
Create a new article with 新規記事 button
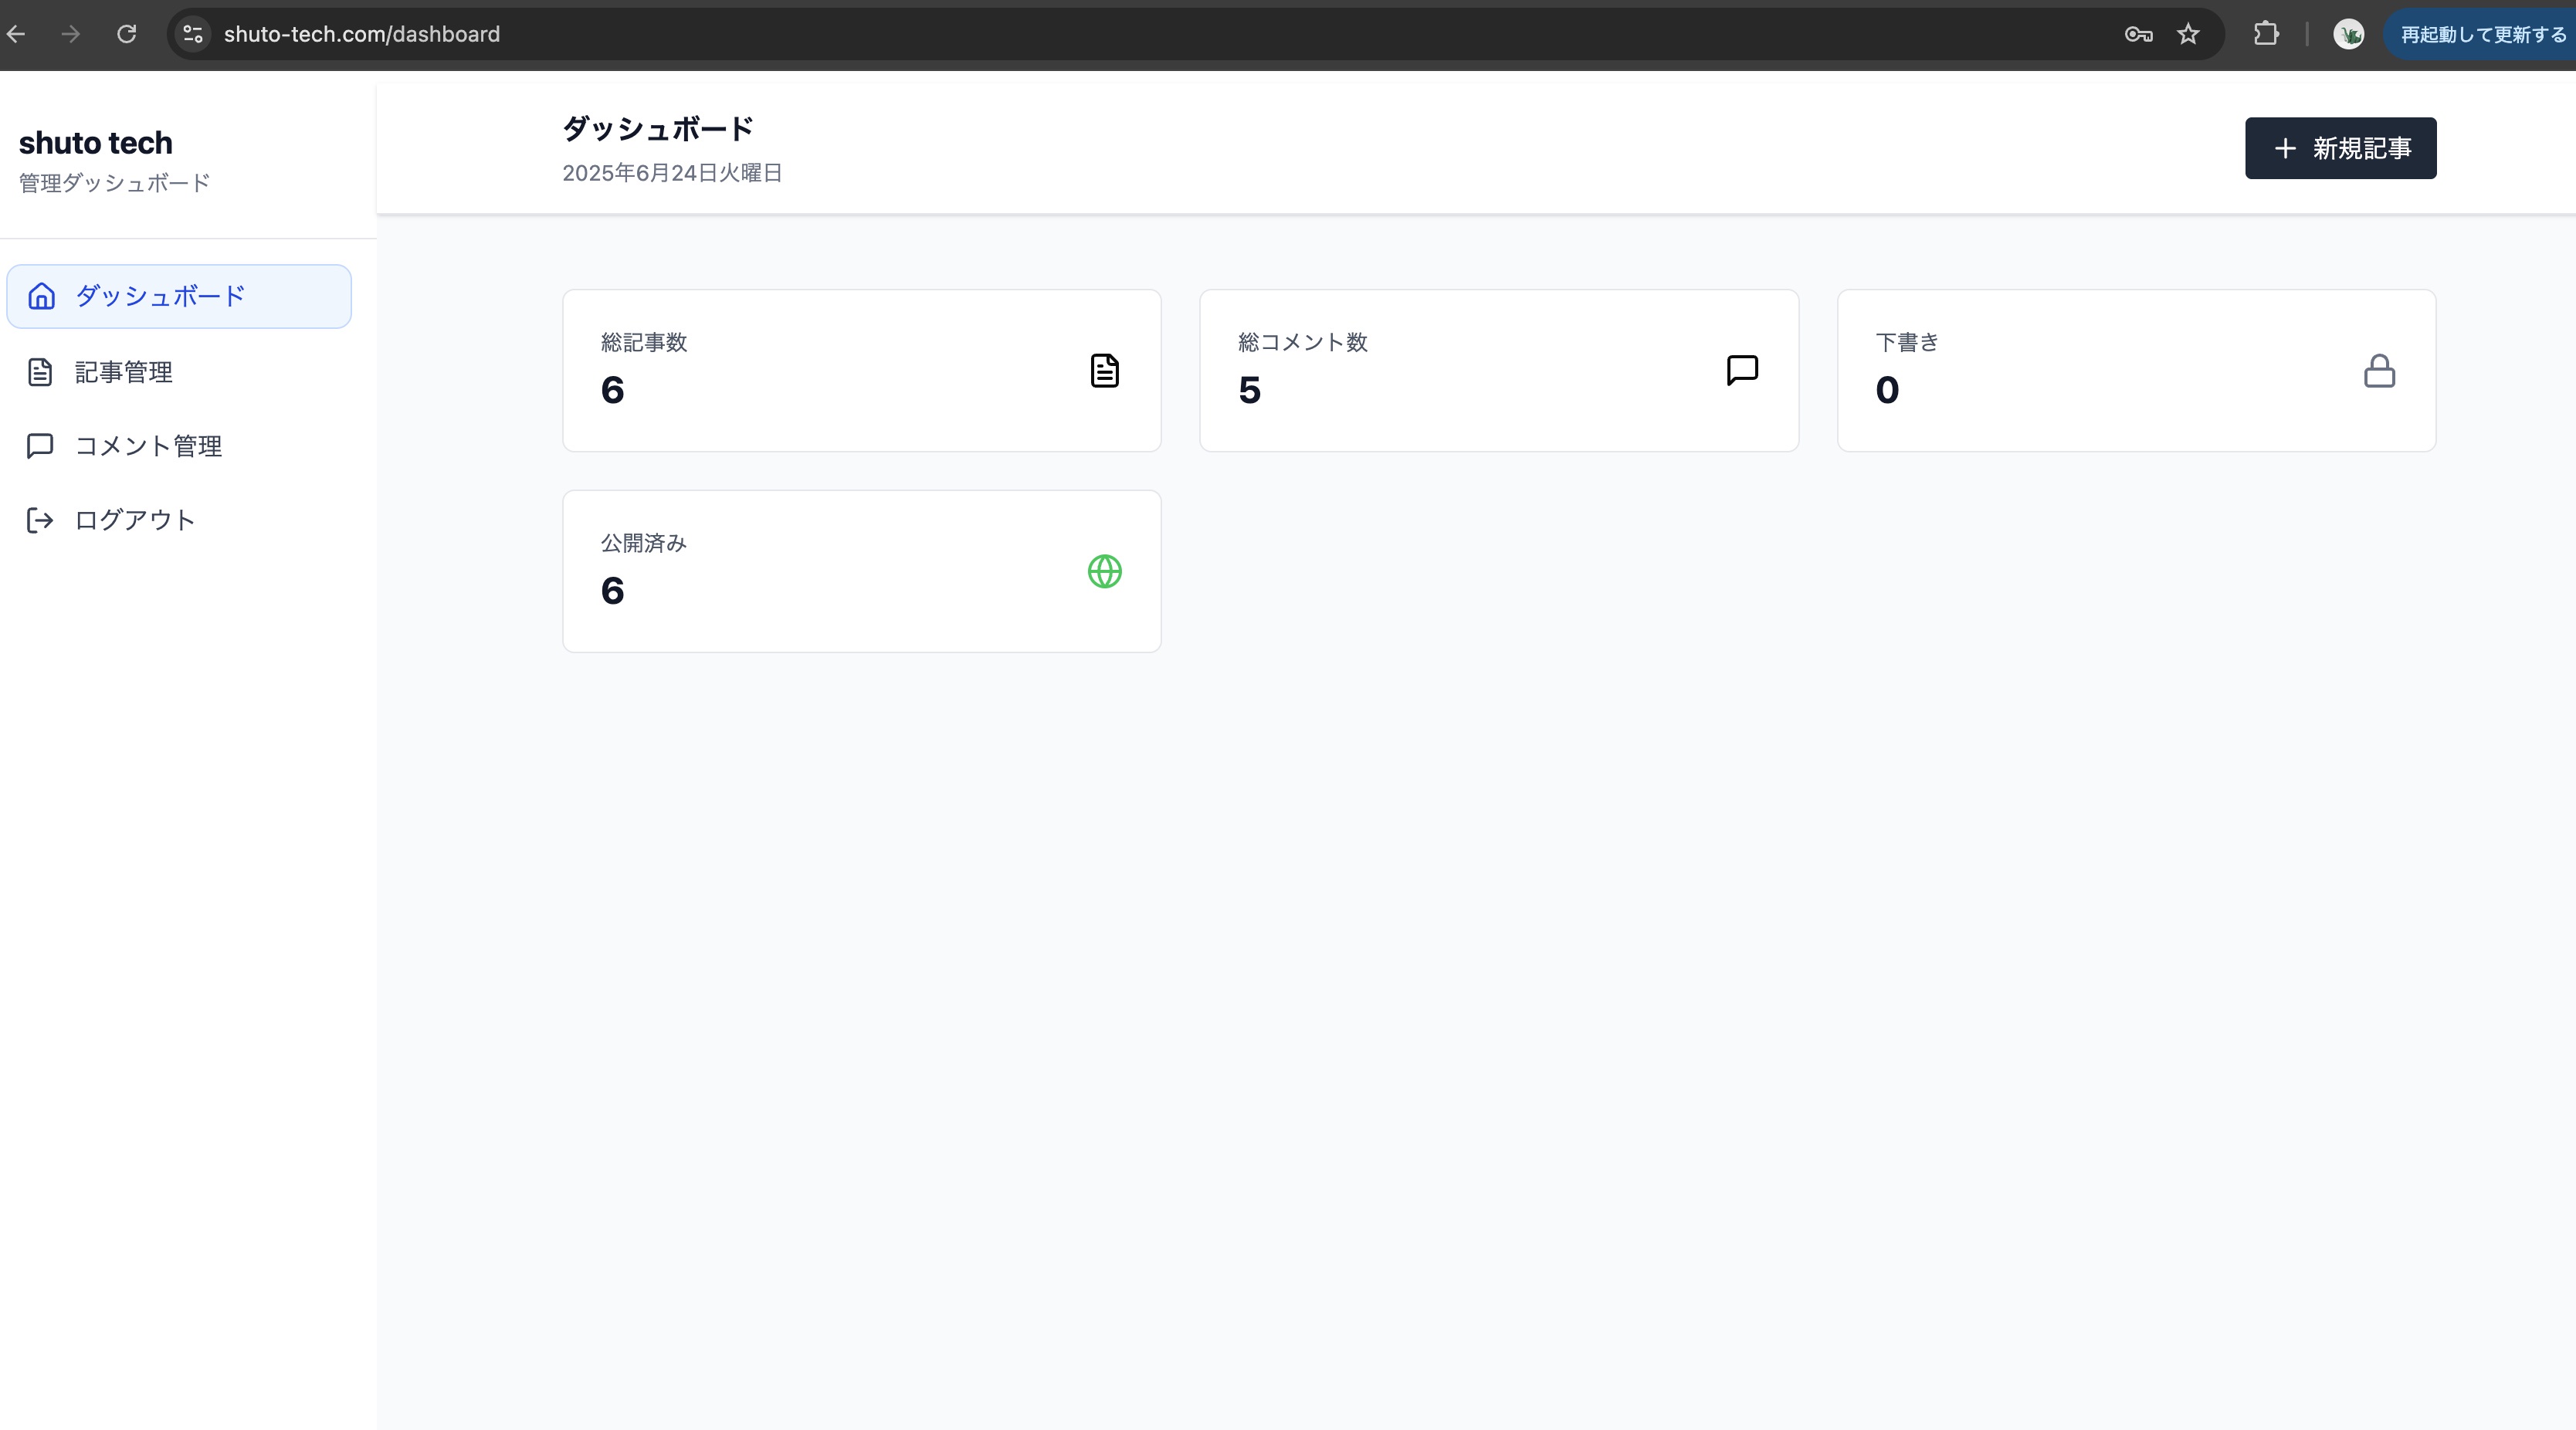[2340, 148]
